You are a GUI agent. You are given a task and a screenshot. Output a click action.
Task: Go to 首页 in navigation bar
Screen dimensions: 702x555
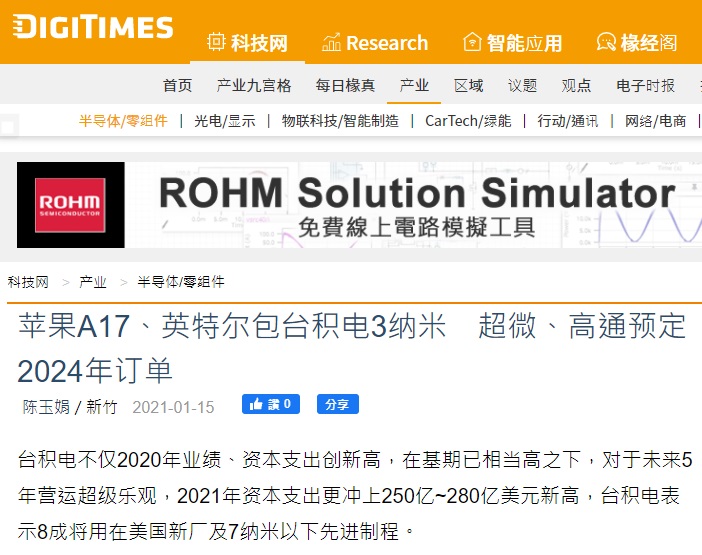(177, 85)
